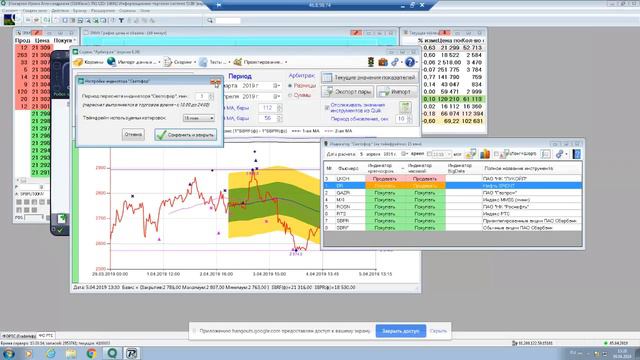Click the green spreadsheet icon near Quik tracking option
Viewport: 640px width, 360px height.
pyautogui.click(x=405, y=108)
